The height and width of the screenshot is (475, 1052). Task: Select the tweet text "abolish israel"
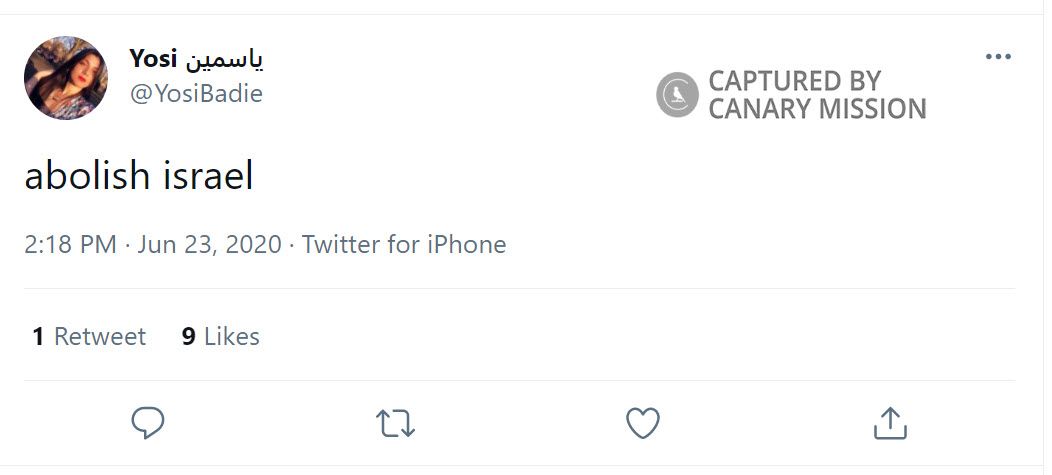pyautogui.click(x=139, y=177)
